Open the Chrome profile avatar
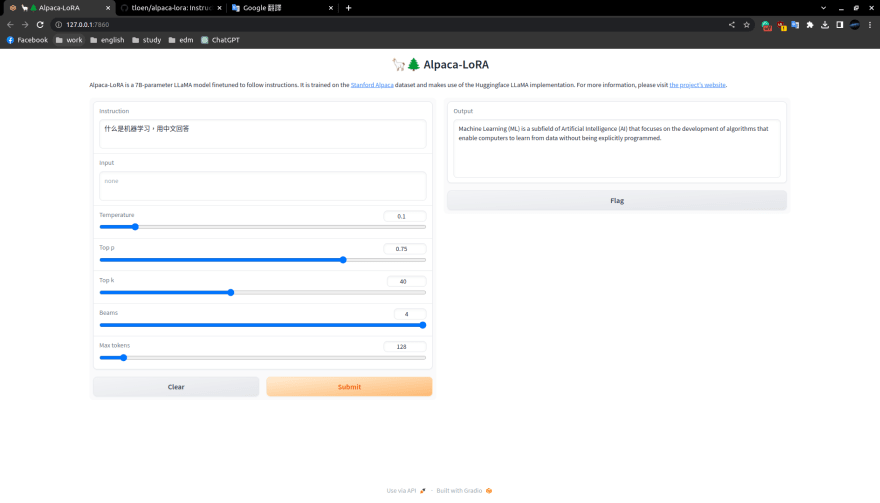This screenshot has height=503, width=880. tap(855, 25)
